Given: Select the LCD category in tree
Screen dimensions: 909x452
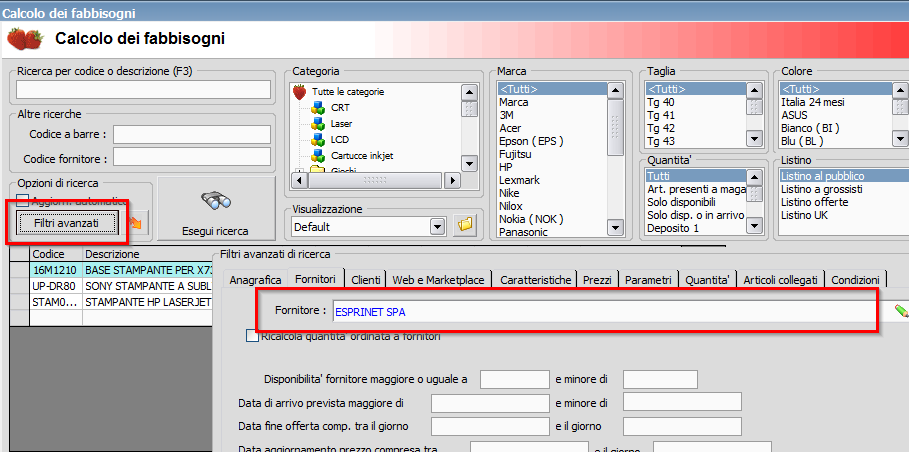Looking at the screenshot, I should (340, 140).
